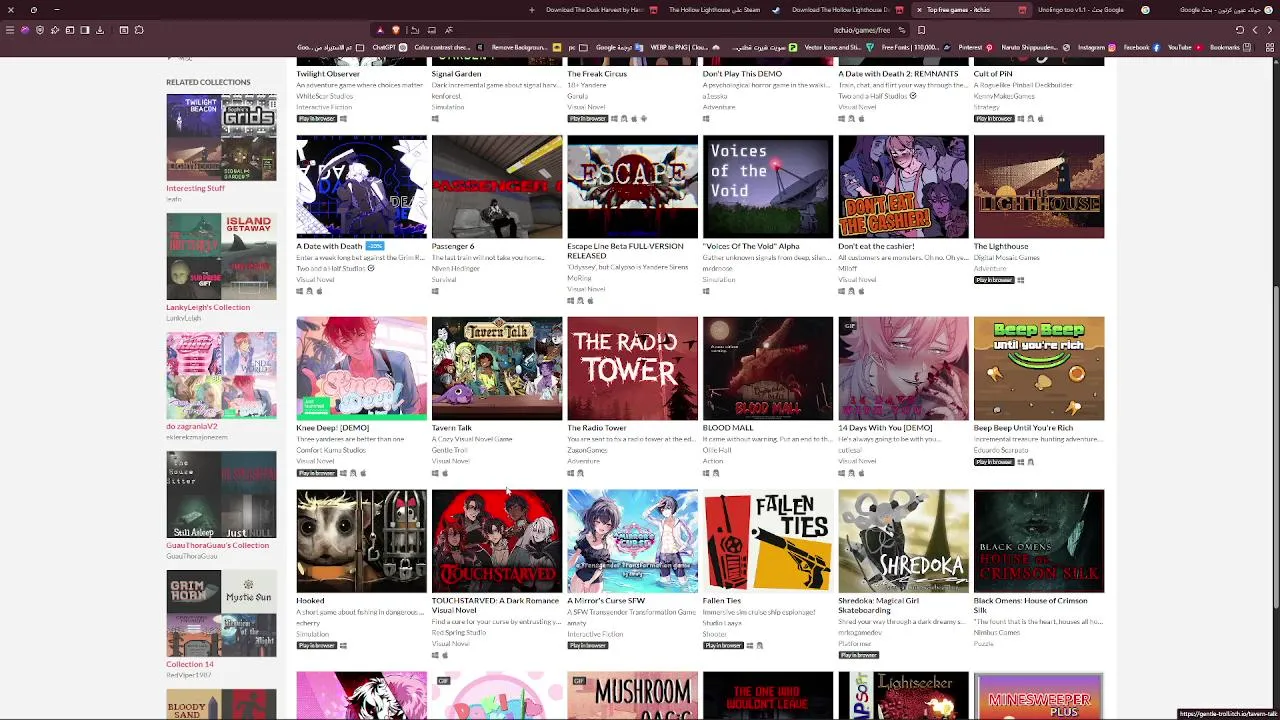1280x720 pixels.
Task: Click Play in browser under Beep Beep Until You're Rich
Action: 993,462
